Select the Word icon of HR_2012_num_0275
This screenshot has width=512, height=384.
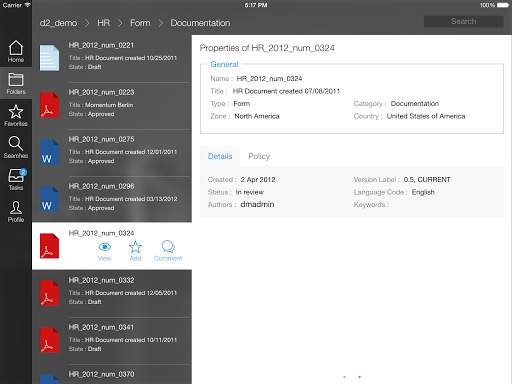pyautogui.click(x=49, y=152)
